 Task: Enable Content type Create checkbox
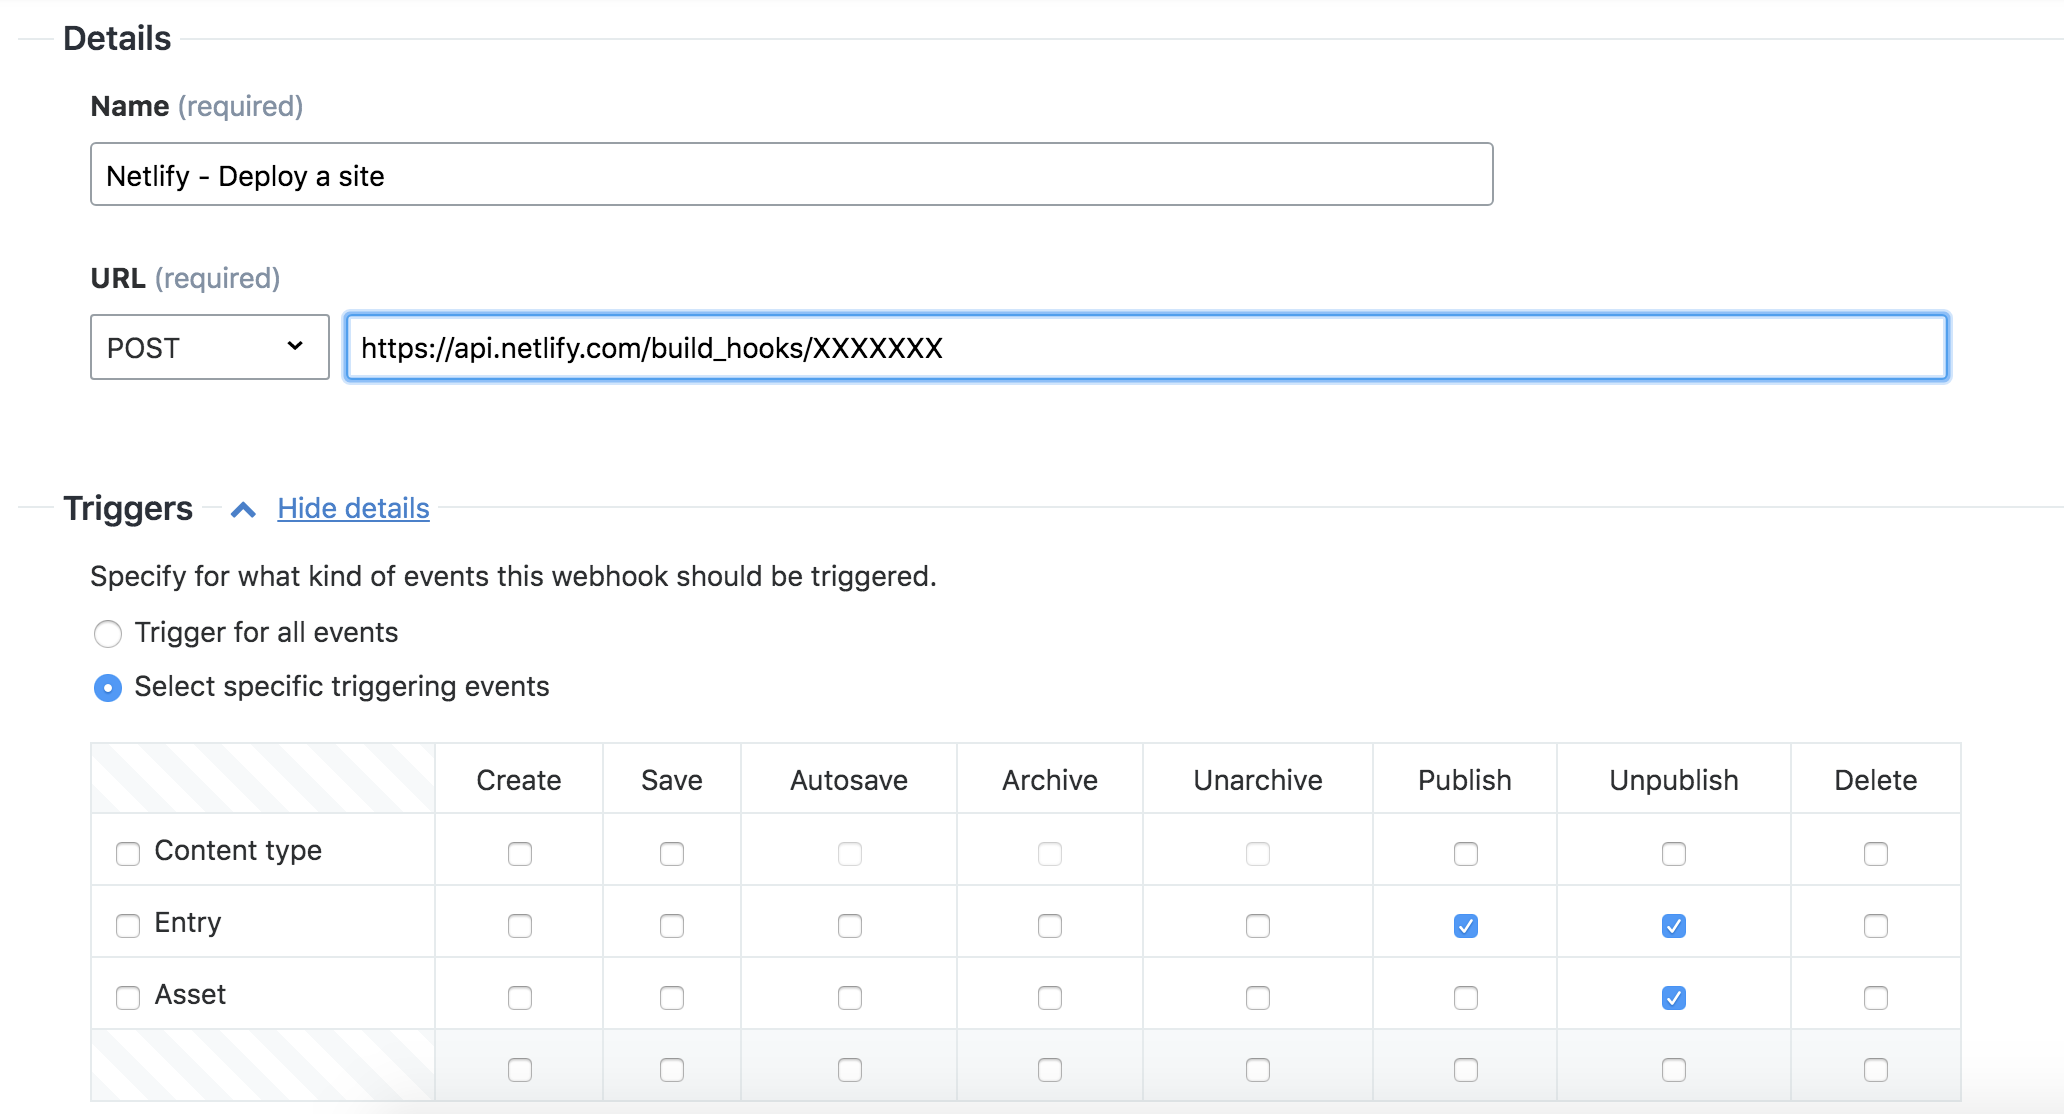[x=519, y=854]
